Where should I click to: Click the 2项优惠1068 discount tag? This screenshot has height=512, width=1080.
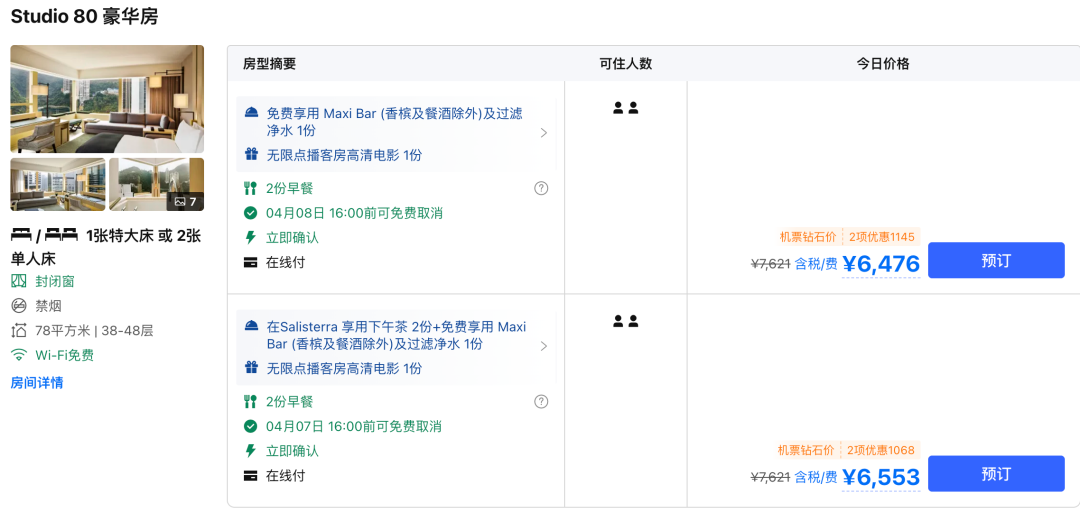tap(881, 451)
